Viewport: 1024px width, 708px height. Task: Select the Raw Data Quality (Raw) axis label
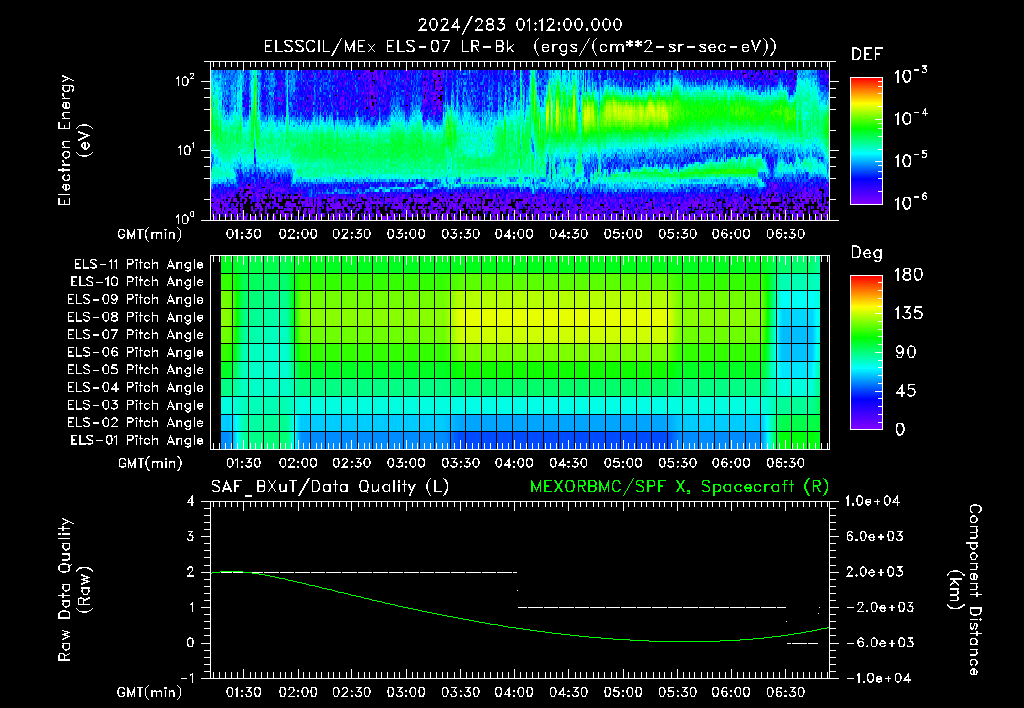pos(74,590)
